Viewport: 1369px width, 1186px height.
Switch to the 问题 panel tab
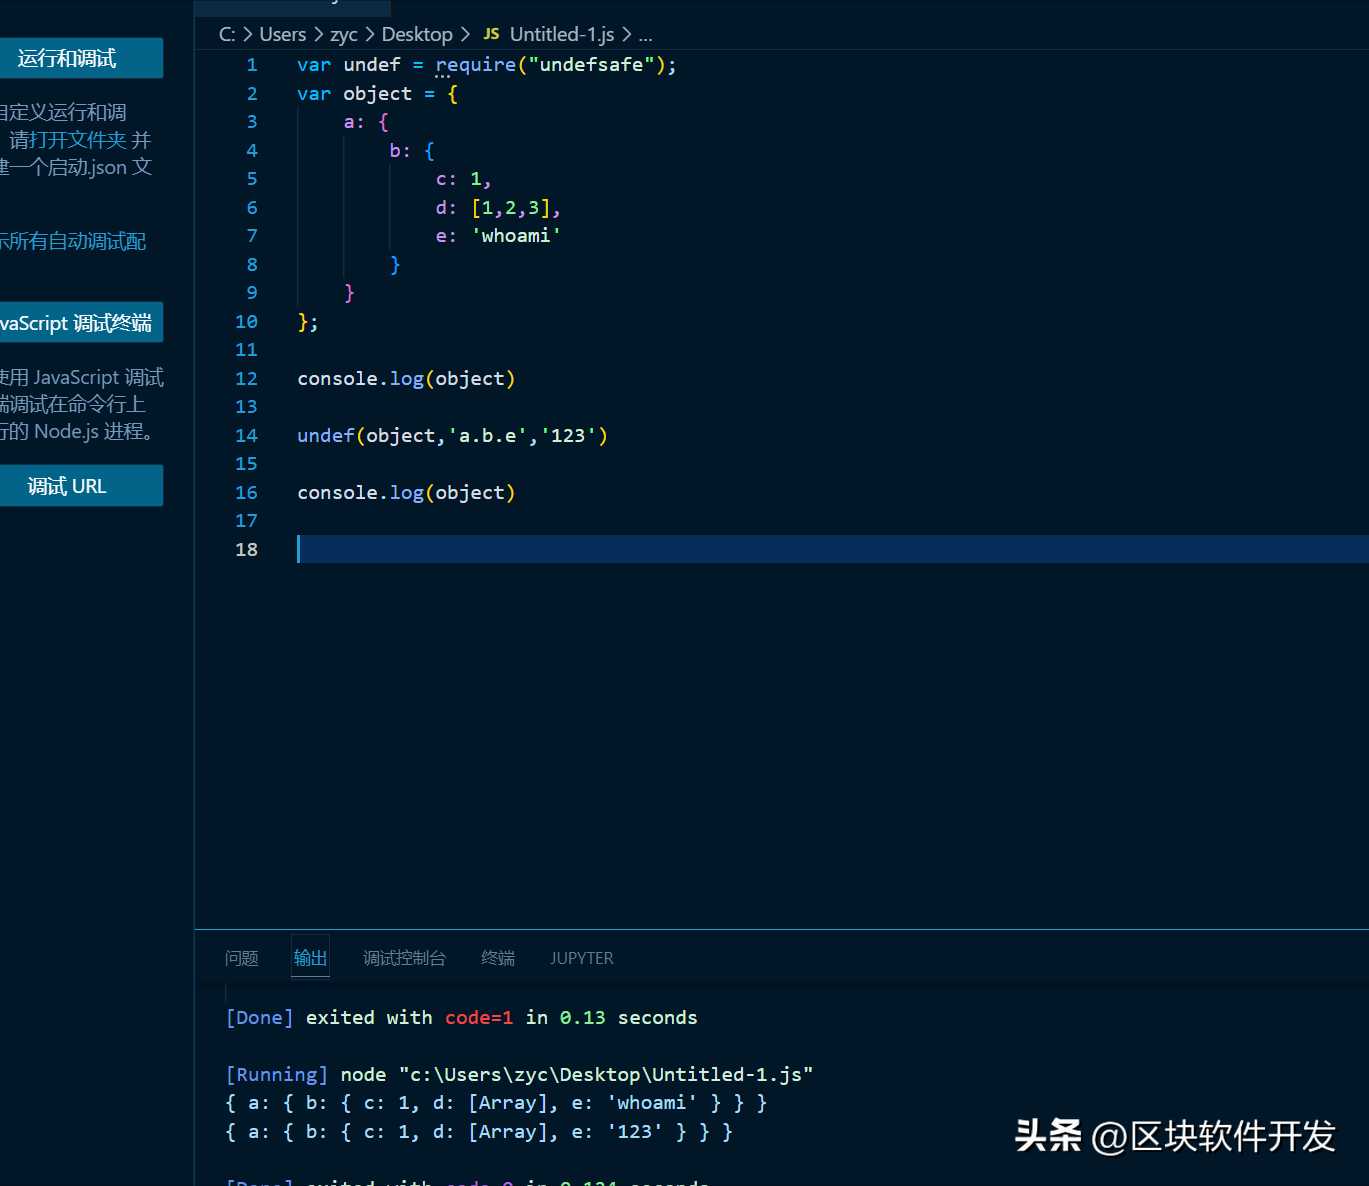[242, 958]
